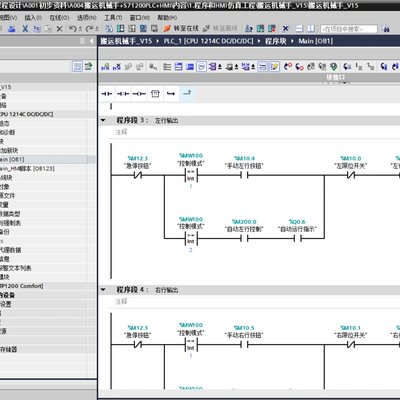The image size is (400, 400).
Task: Expand breadcrumb arrow before Main [OB1]
Action: (x=292, y=41)
